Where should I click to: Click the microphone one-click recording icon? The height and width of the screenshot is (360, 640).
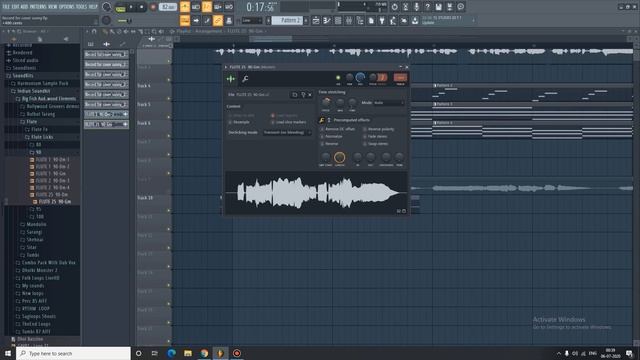[416, 7]
